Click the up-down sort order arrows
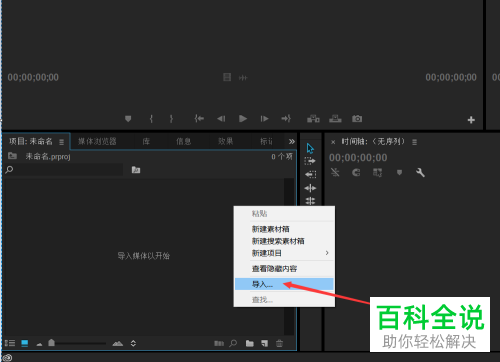 click(133, 343)
